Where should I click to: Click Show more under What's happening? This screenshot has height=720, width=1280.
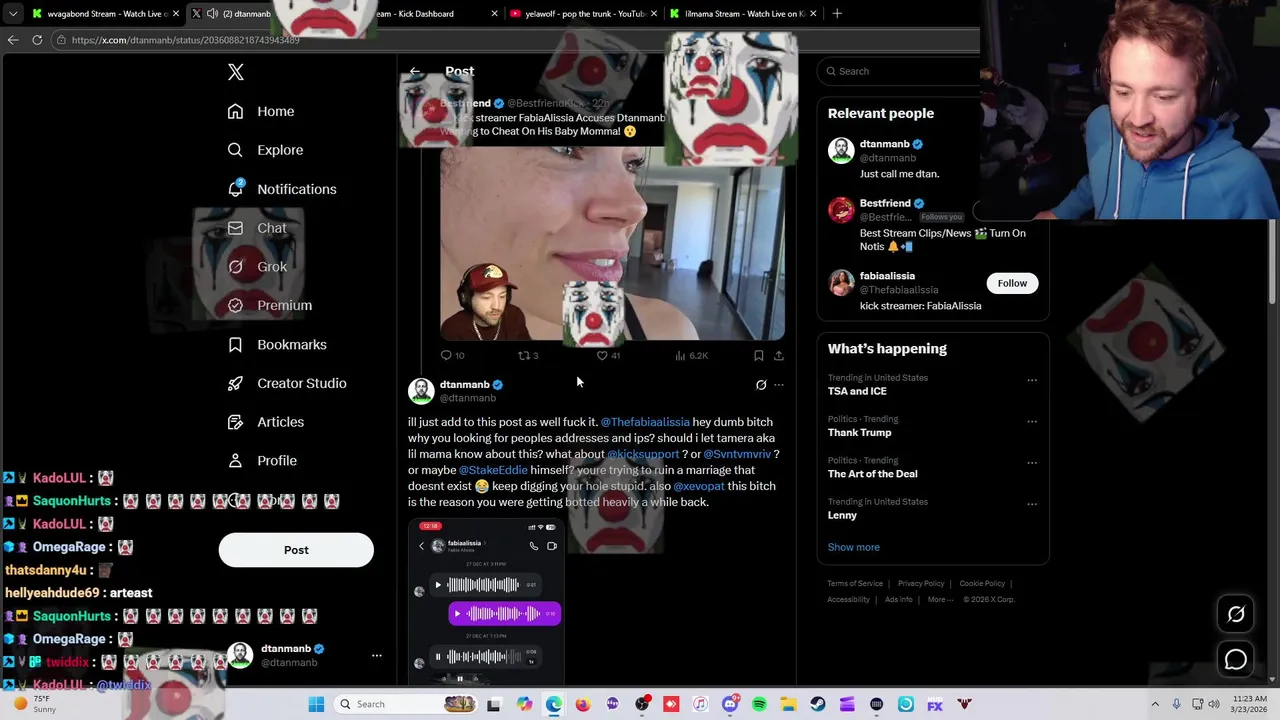point(854,547)
